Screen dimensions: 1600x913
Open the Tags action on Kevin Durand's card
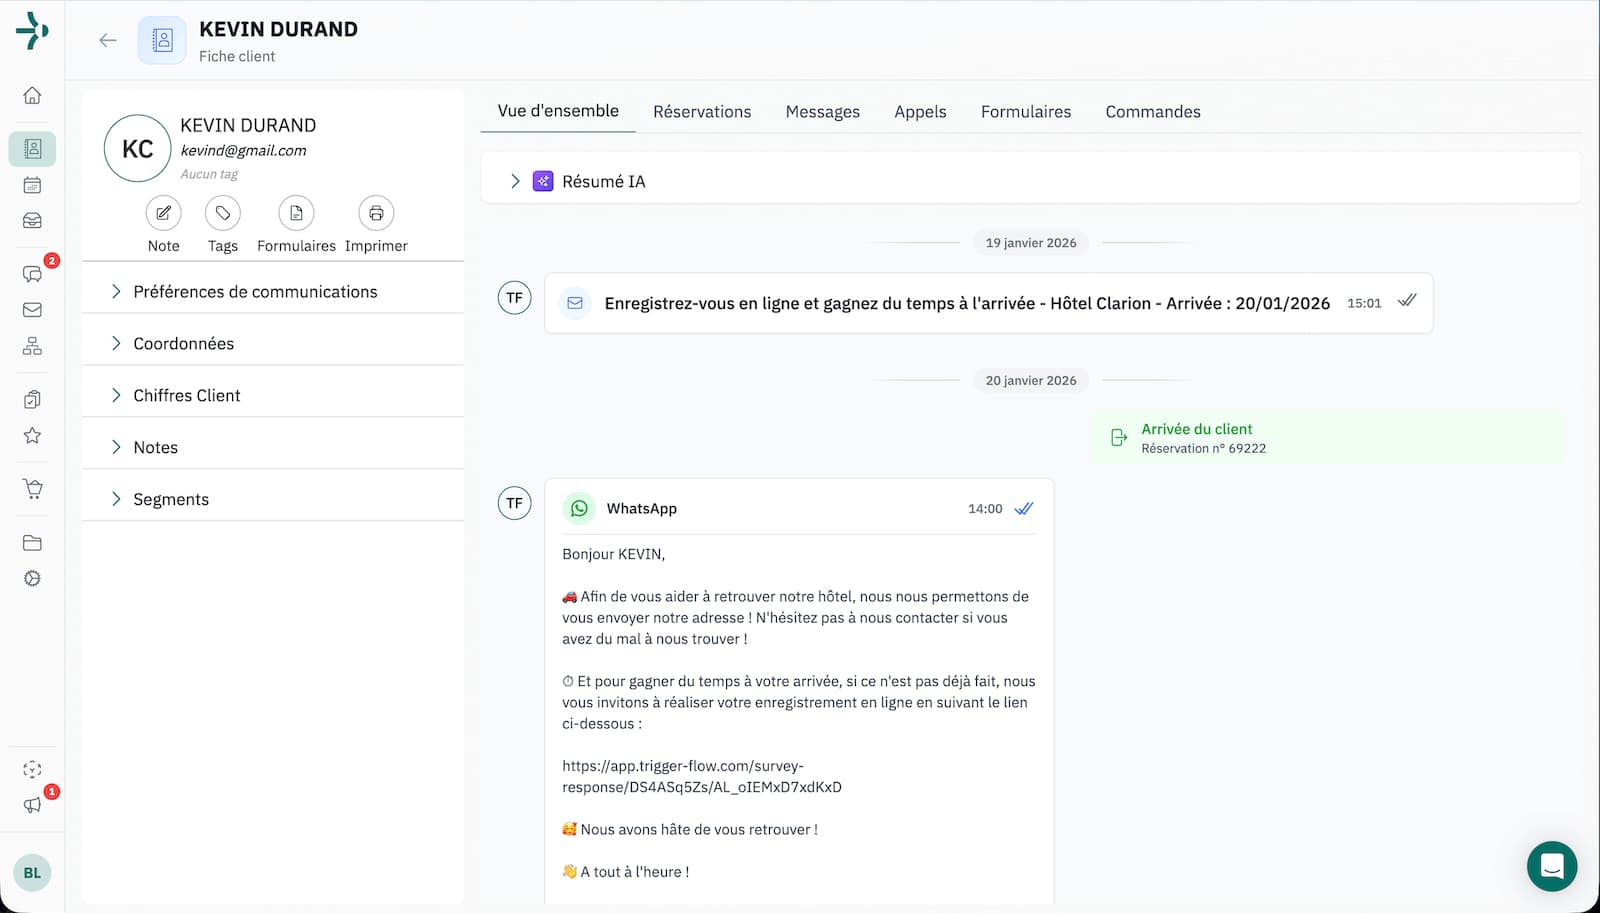coord(222,212)
